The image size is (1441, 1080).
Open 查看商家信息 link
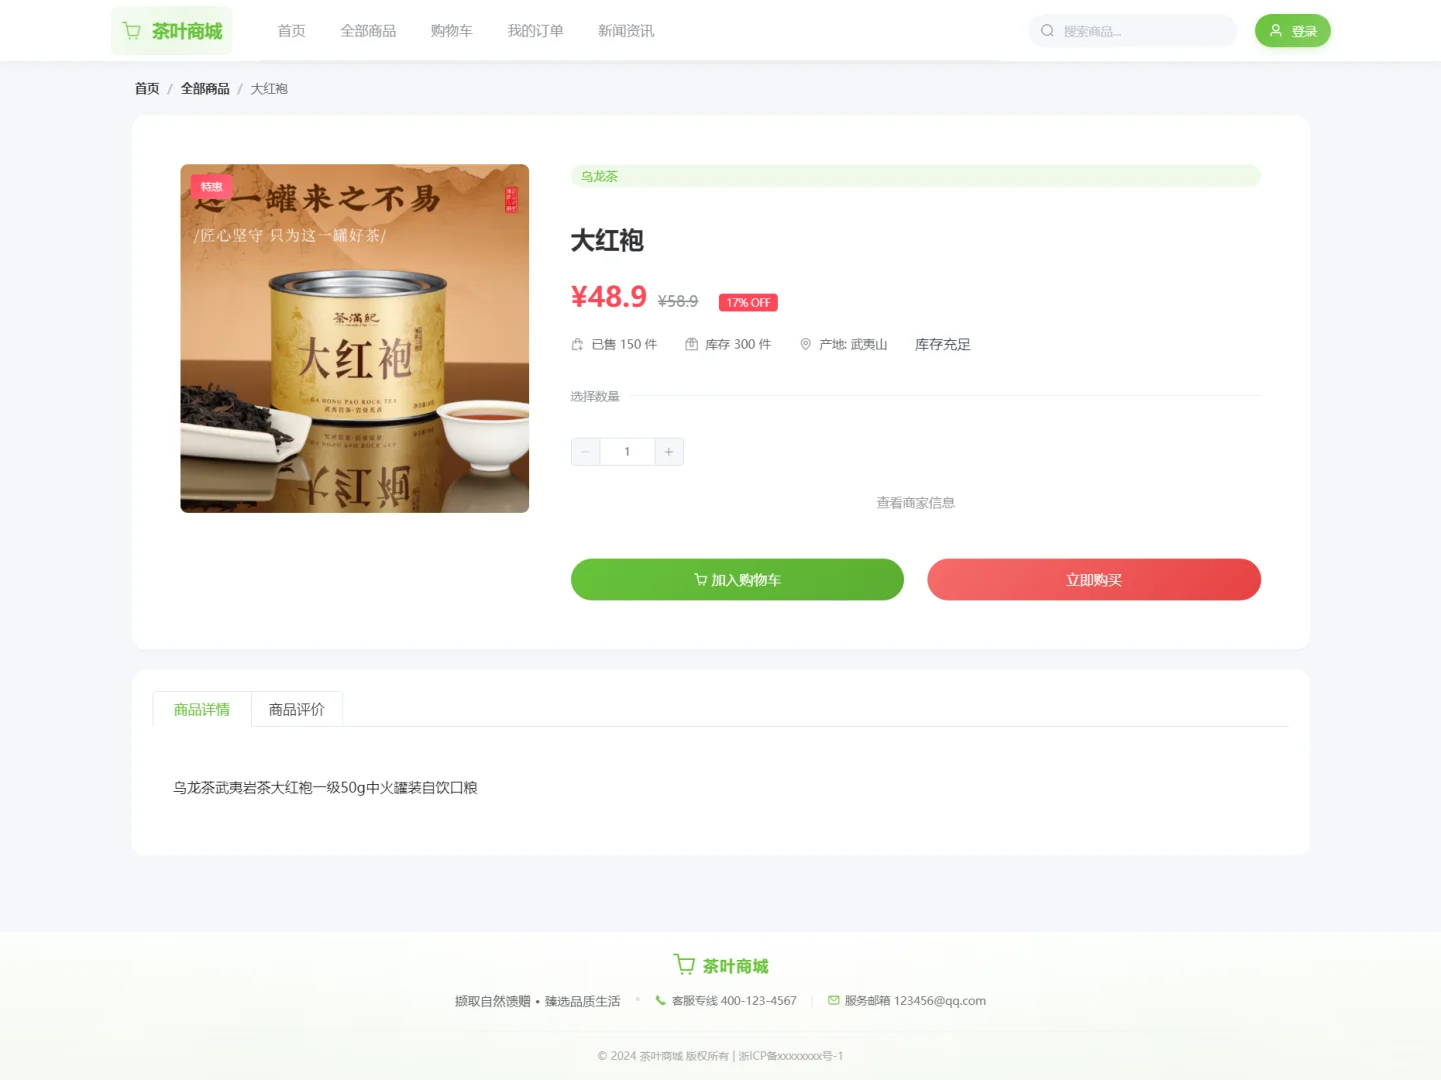(x=915, y=503)
